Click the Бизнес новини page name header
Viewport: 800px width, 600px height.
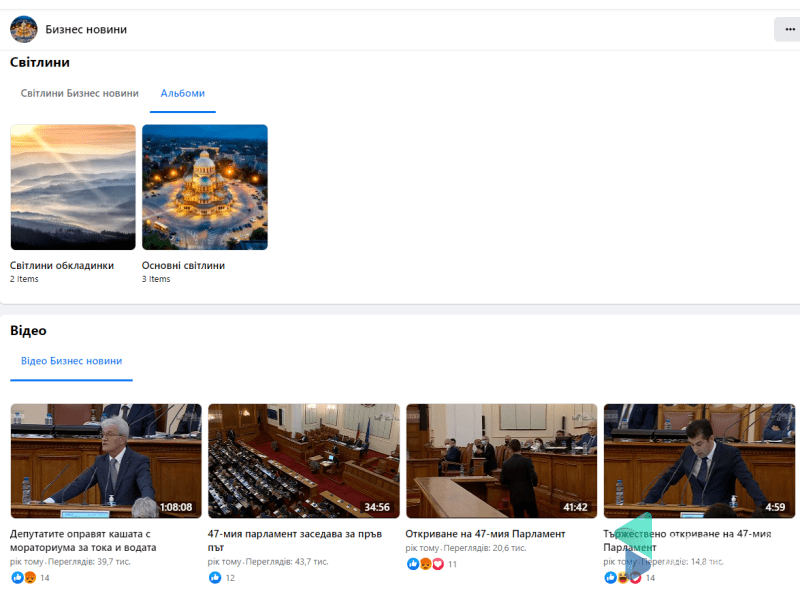(x=86, y=30)
